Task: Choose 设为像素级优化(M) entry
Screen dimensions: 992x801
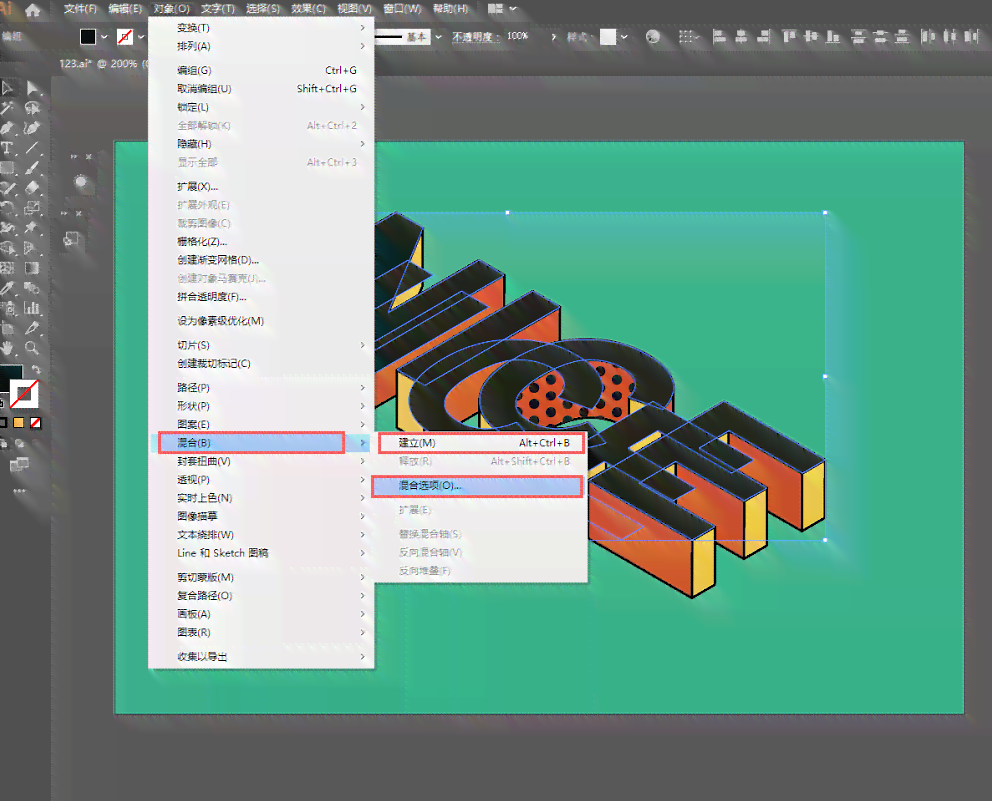Action: click(261, 321)
